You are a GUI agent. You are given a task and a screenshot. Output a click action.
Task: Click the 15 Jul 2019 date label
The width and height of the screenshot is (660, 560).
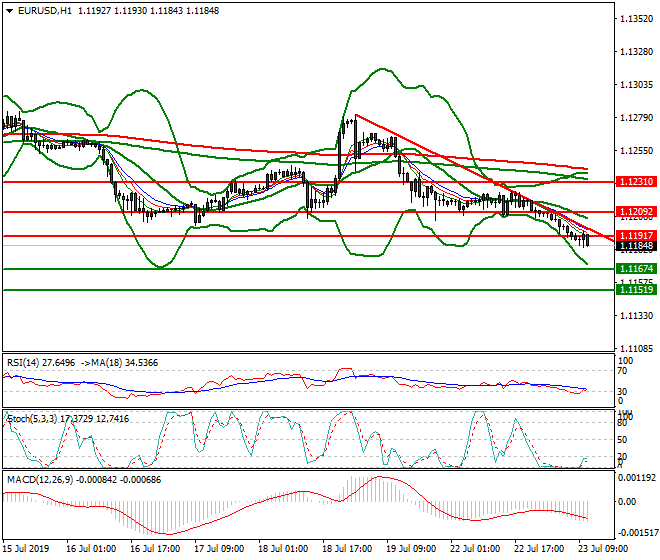tap(26, 549)
